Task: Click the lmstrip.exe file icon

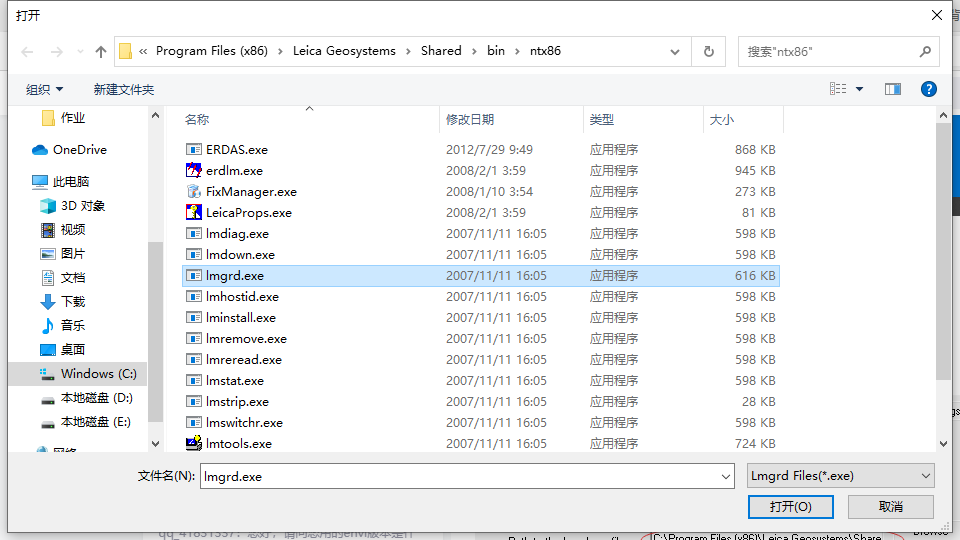Action: point(193,402)
